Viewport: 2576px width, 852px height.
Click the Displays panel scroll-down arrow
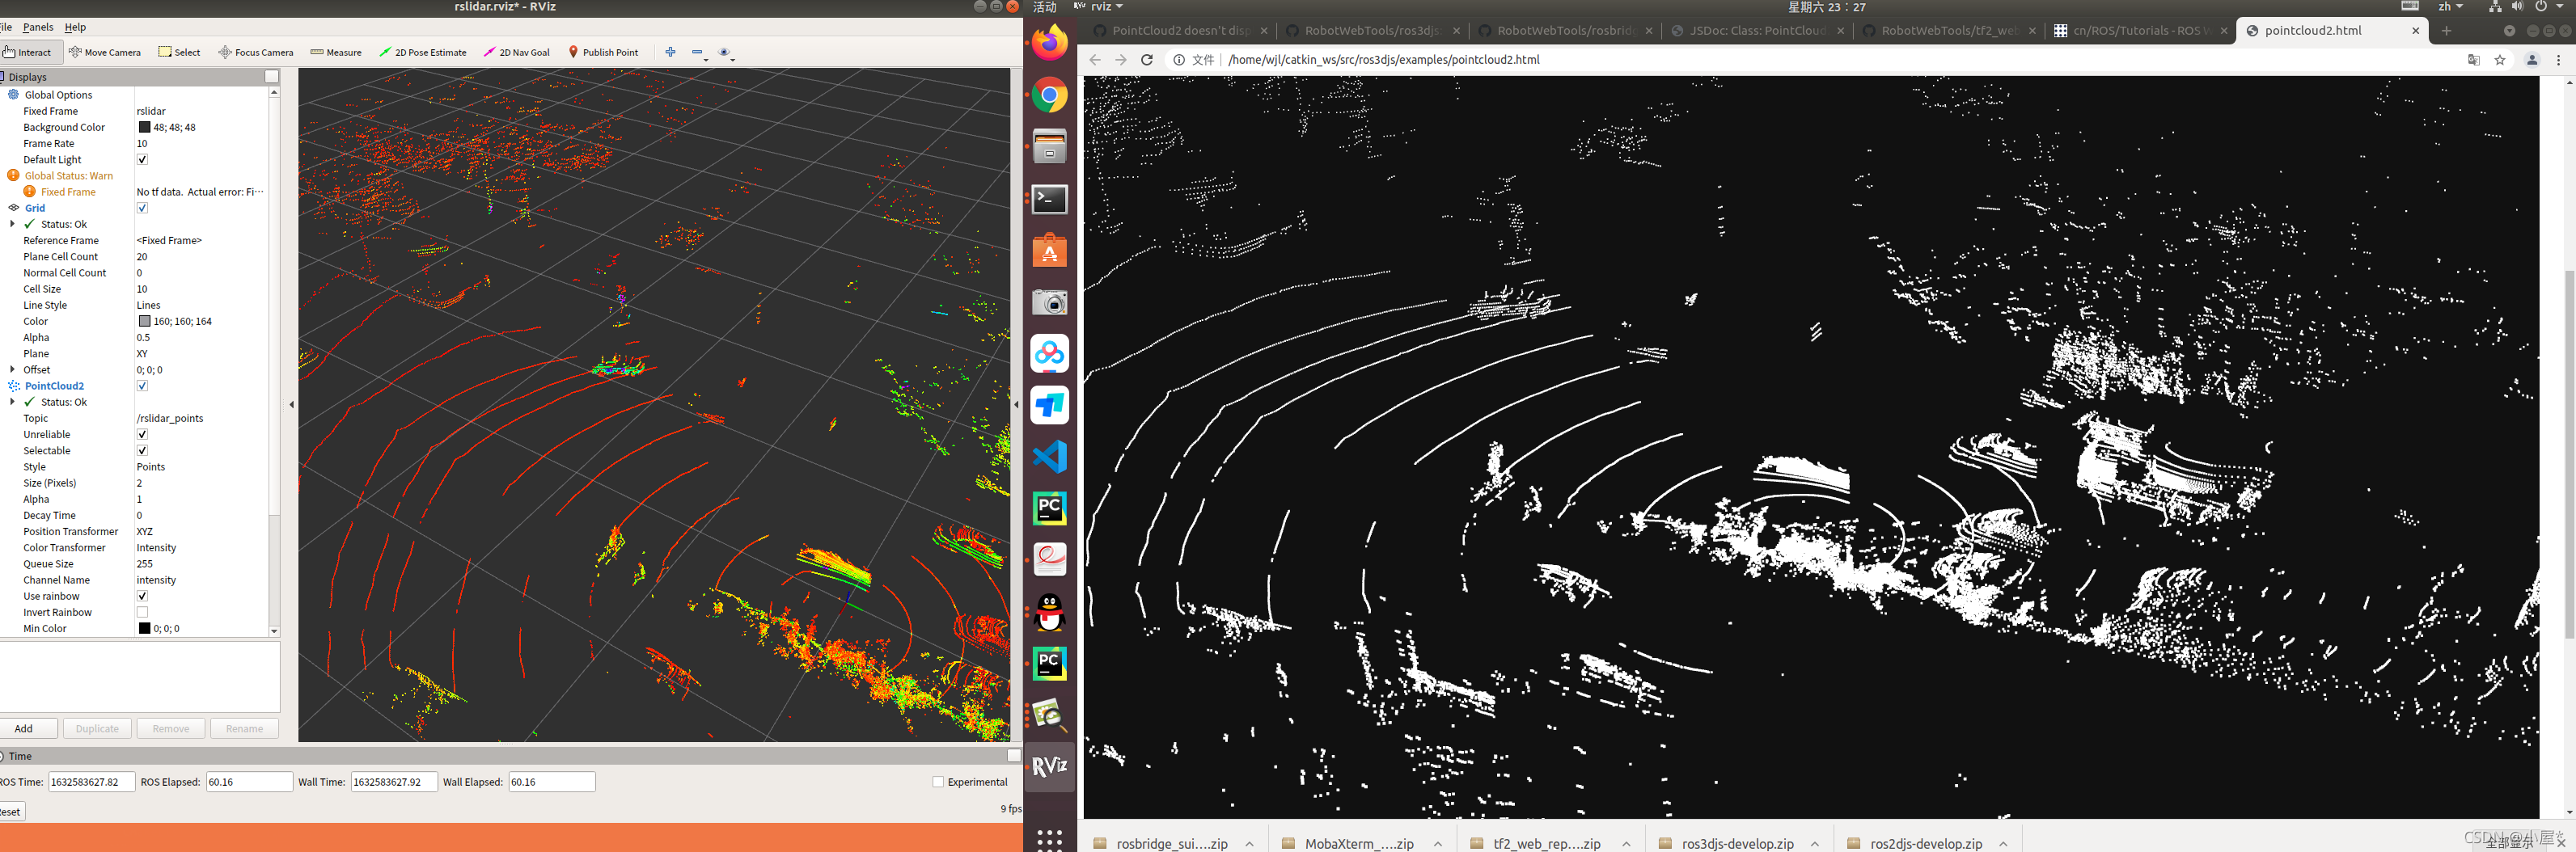click(274, 631)
